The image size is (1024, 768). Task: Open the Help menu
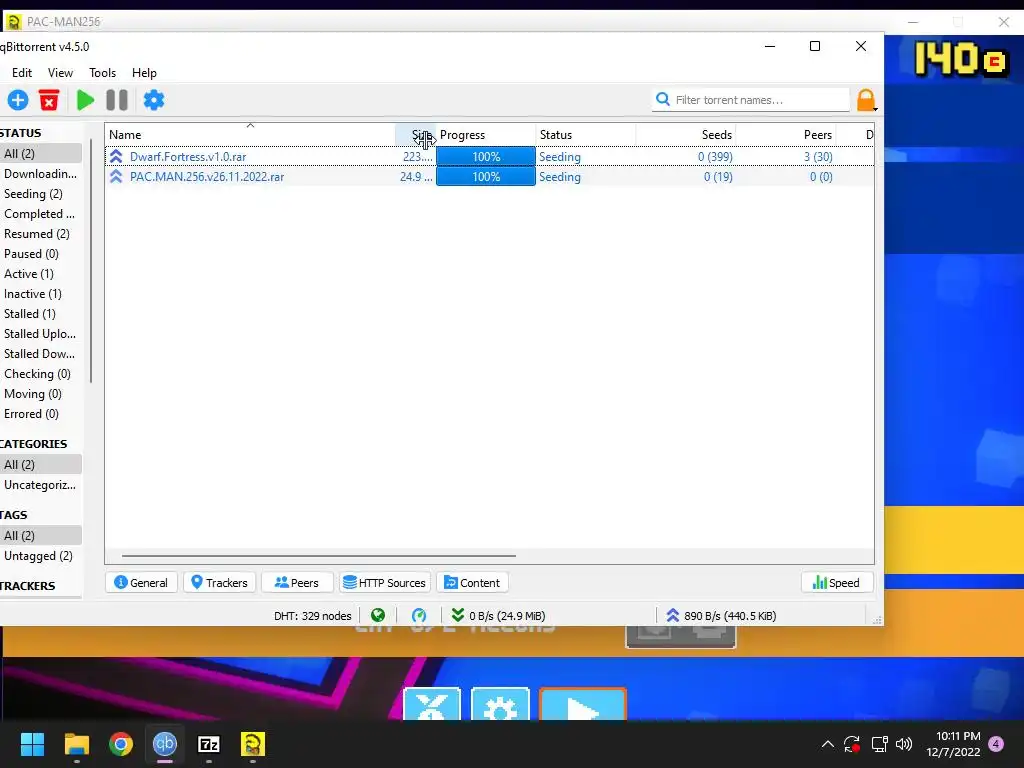tap(144, 72)
